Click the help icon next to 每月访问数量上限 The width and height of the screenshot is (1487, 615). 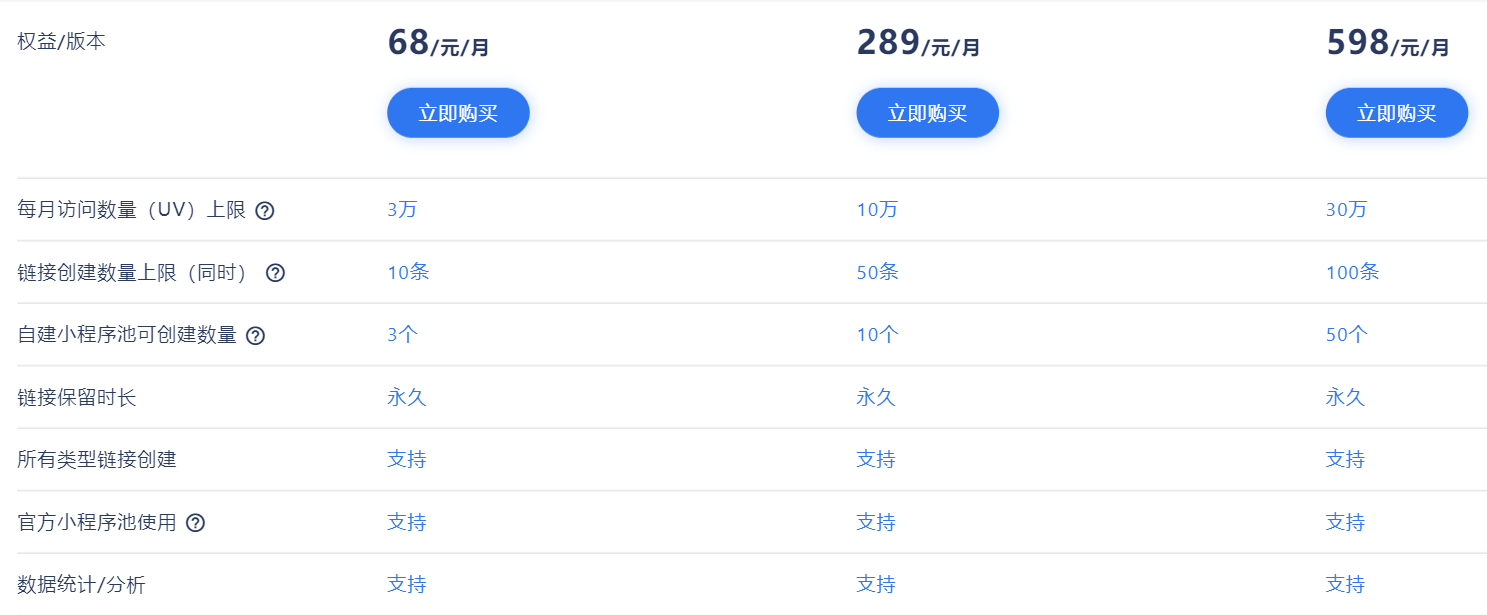(265, 210)
